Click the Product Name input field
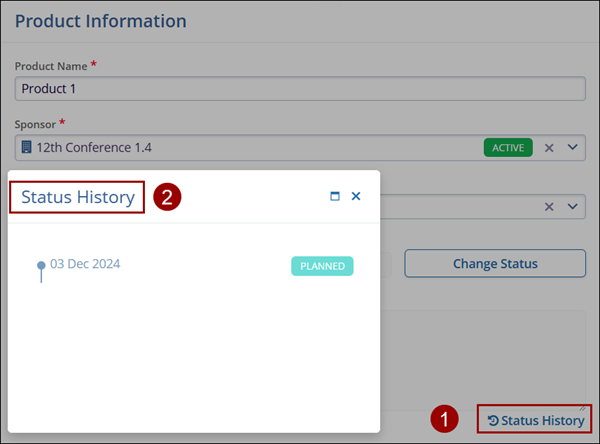The height and width of the screenshot is (444, 600). click(x=300, y=88)
